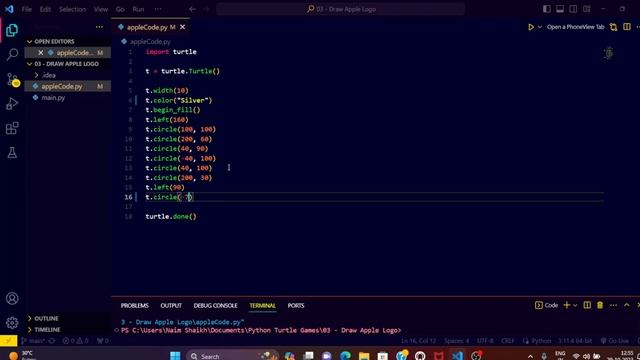Click the remote window status bar button
This screenshot has width=640, height=360.
click(8, 340)
